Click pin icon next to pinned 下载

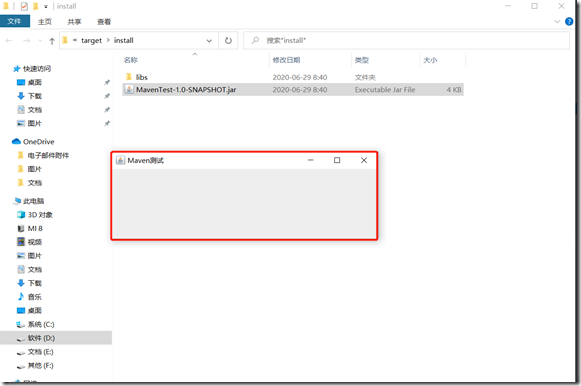(107, 96)
